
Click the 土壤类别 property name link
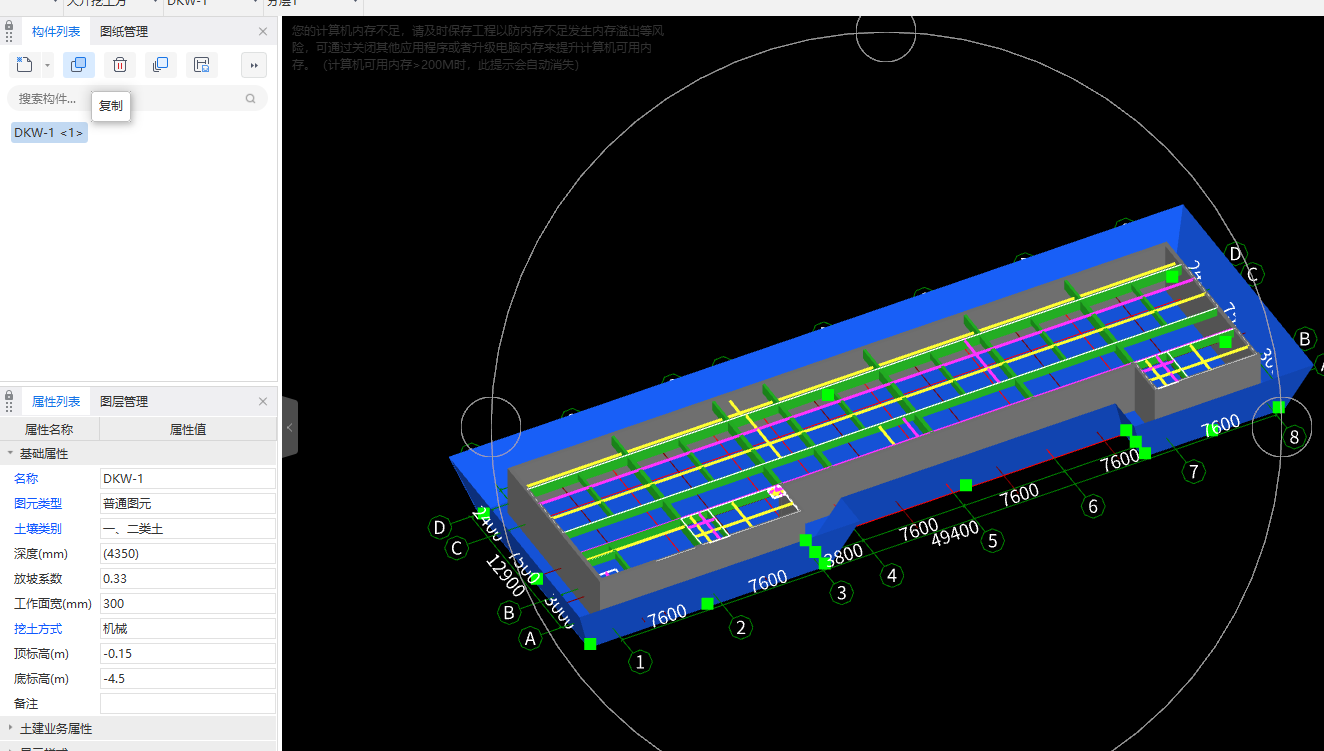pyautogui.click(x=38, y=528)
